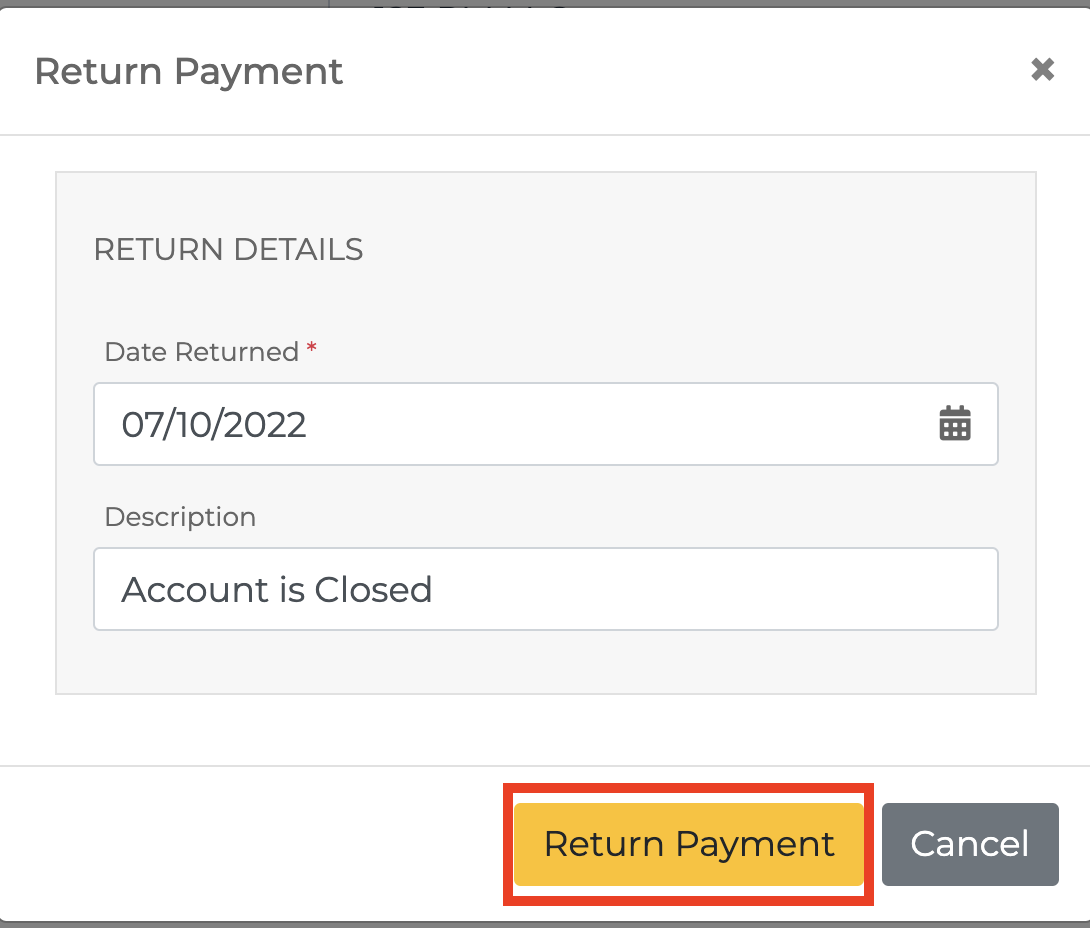
Task: Click the yellow Return Payment button
Action: point(688,843)
